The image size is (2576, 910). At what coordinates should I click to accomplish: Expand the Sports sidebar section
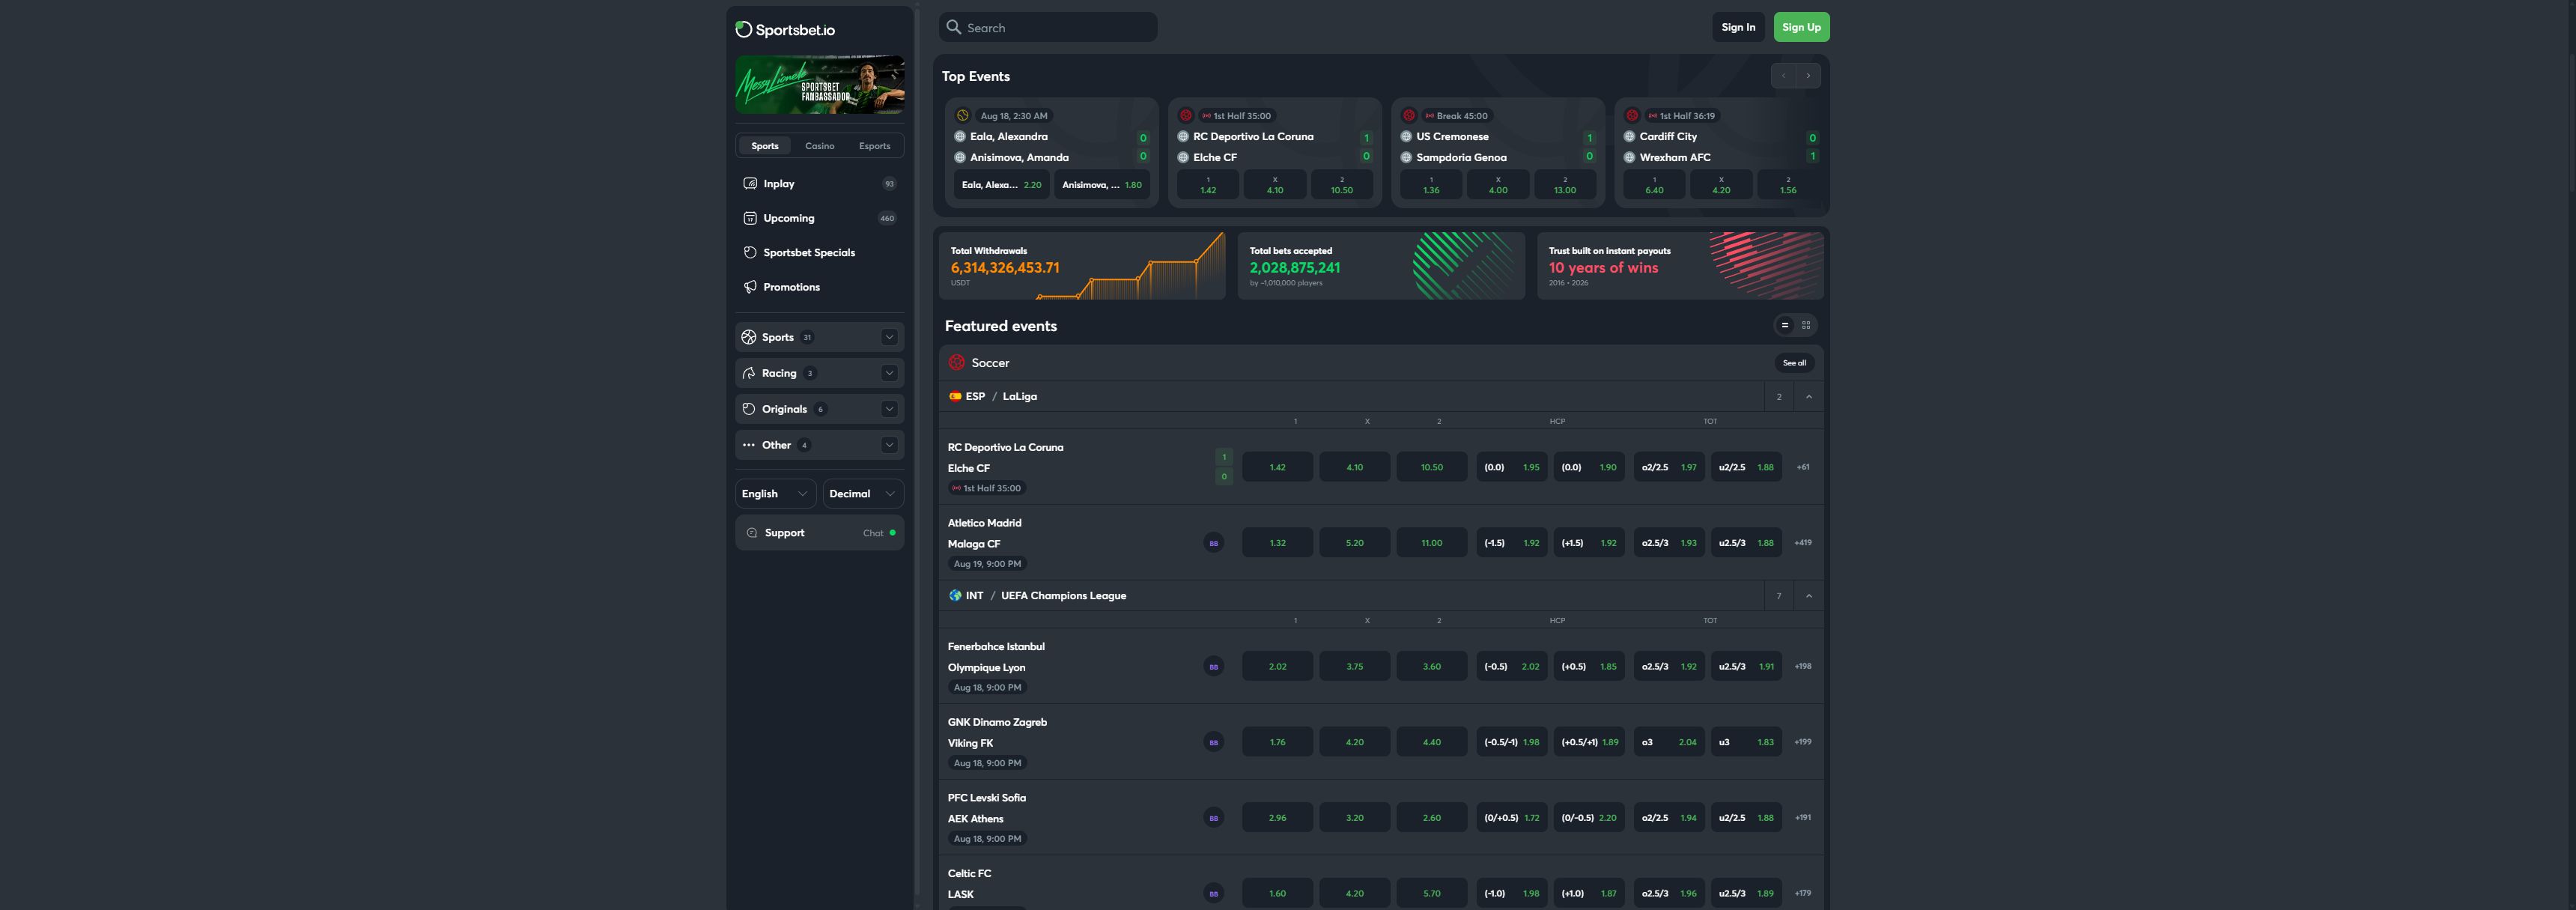889,337
